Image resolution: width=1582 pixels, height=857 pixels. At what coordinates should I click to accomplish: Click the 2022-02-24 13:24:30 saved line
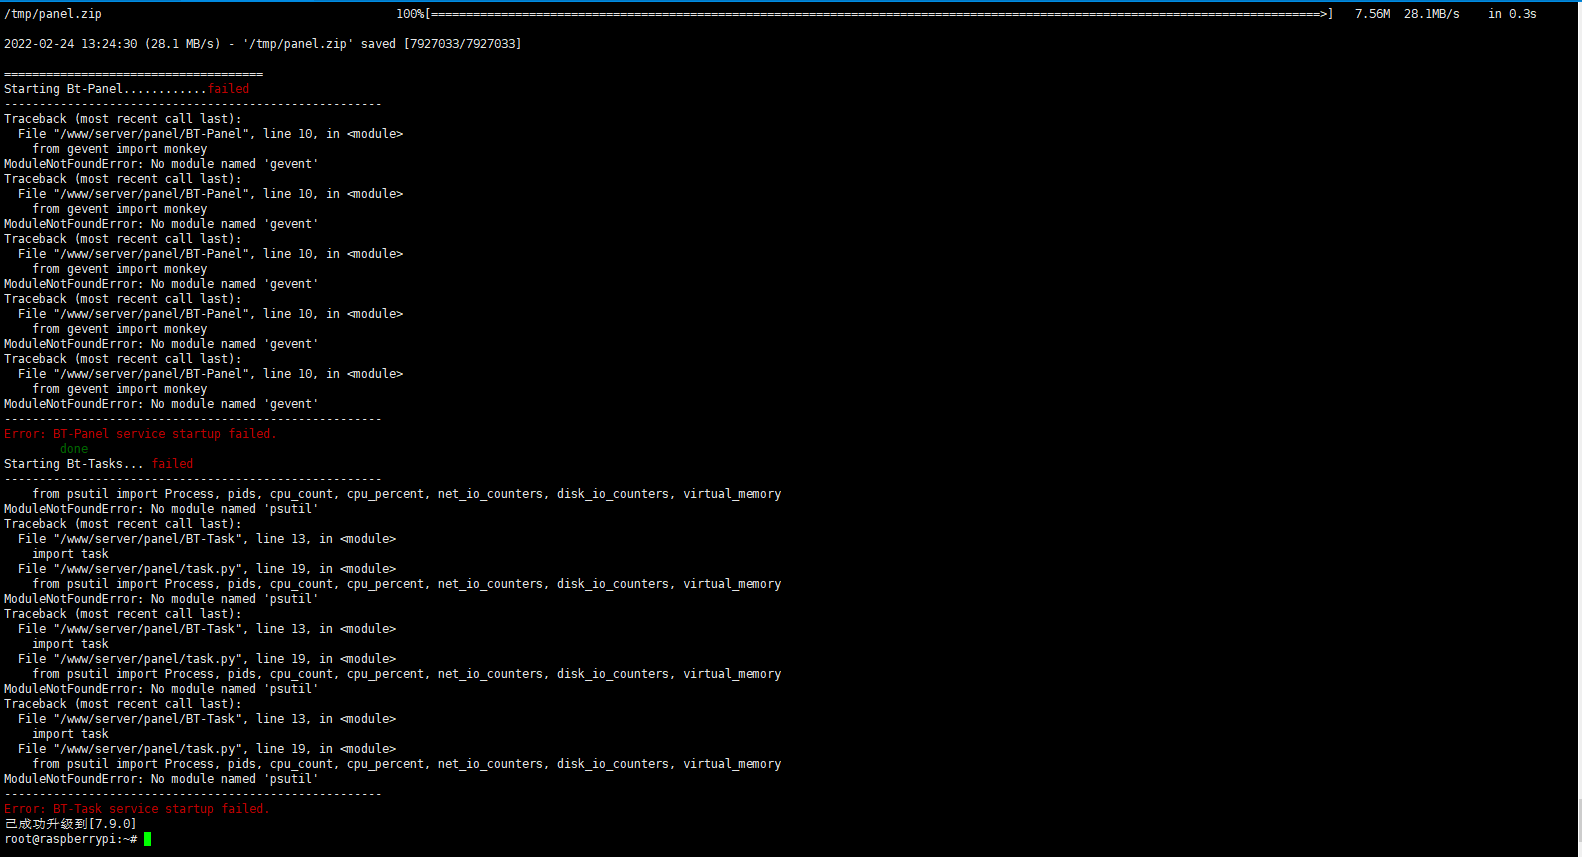[x=263, y=44]
